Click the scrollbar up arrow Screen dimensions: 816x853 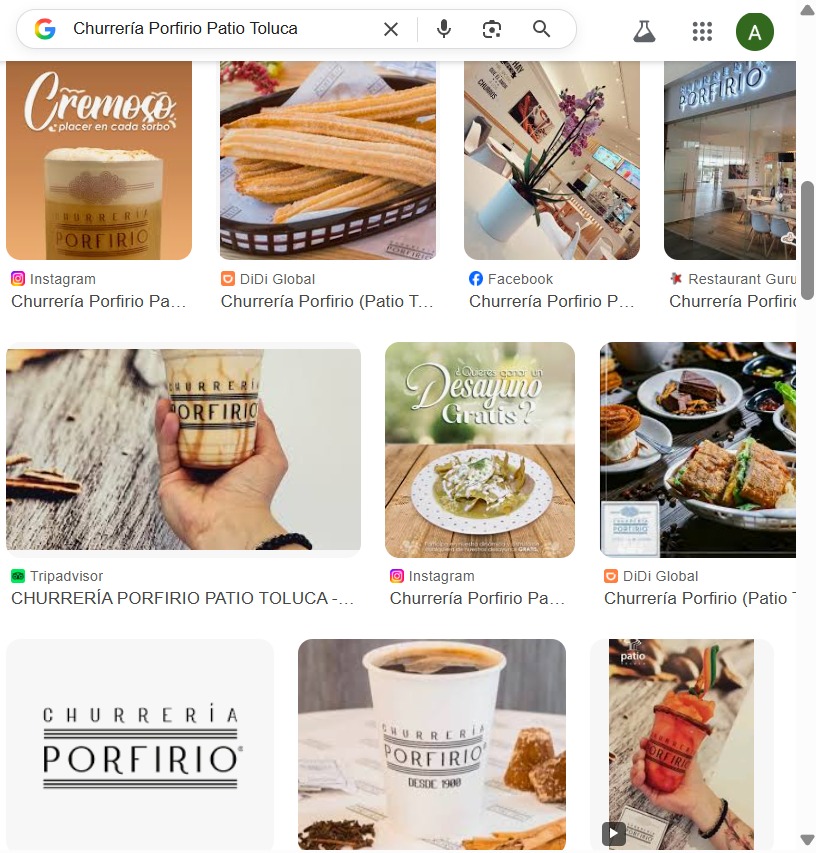click(807, 10)
